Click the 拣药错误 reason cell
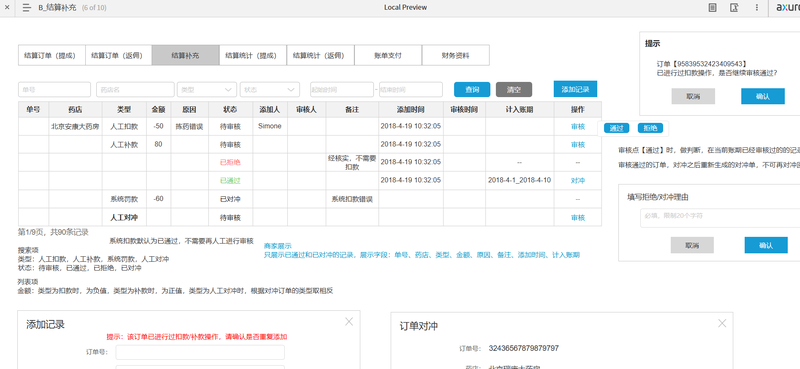The image size is (800, 369). [189, 127]
